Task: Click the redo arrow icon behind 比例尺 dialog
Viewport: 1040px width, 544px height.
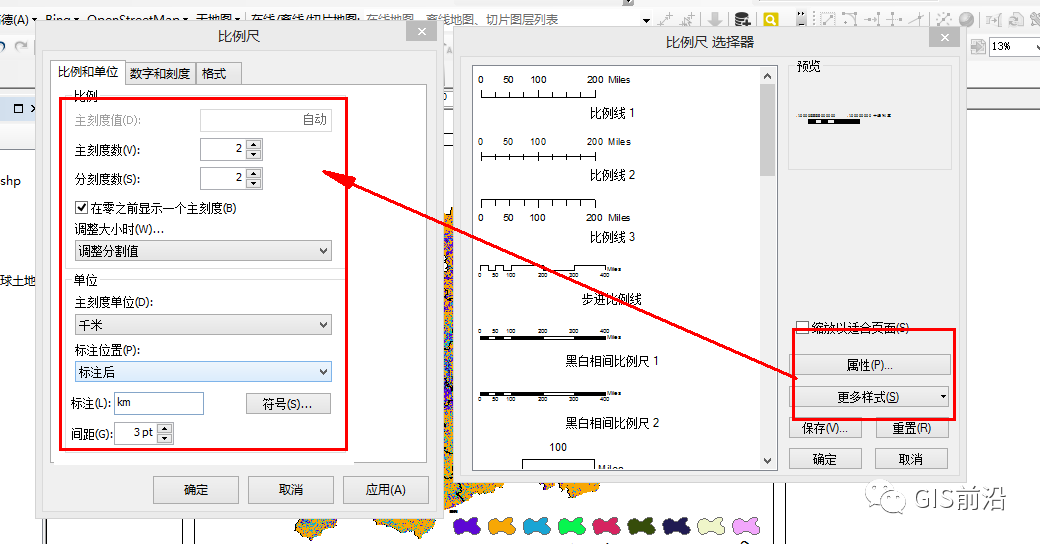Action: tap(21, 46)
